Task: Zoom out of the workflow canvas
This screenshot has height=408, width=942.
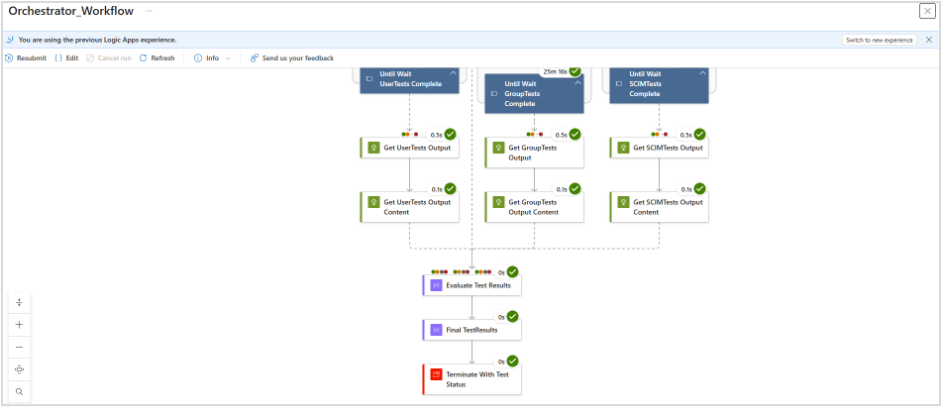Action: (x=19, y=347)
